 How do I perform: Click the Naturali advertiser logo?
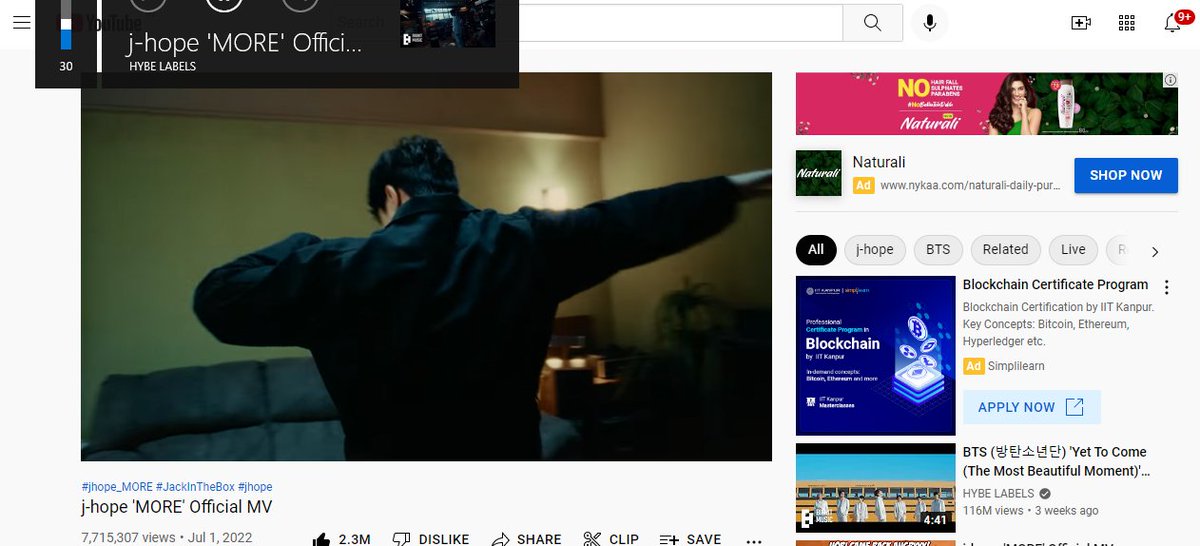[818, 173]
